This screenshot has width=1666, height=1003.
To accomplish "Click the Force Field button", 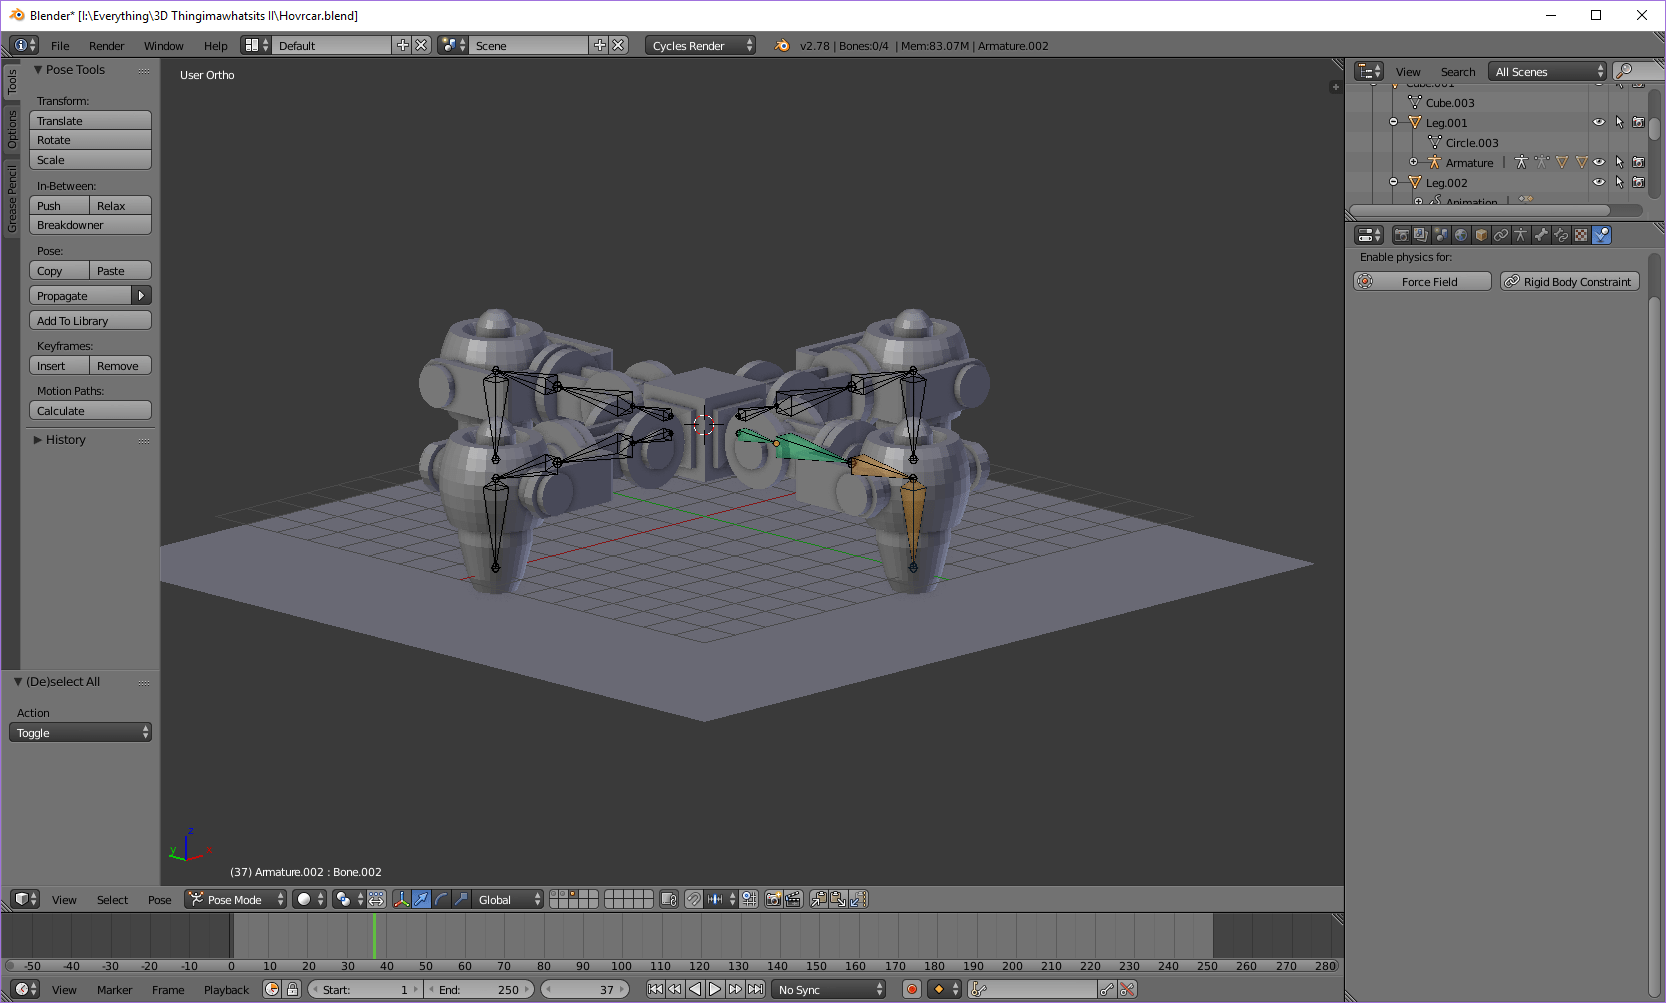I will 1422,281.
